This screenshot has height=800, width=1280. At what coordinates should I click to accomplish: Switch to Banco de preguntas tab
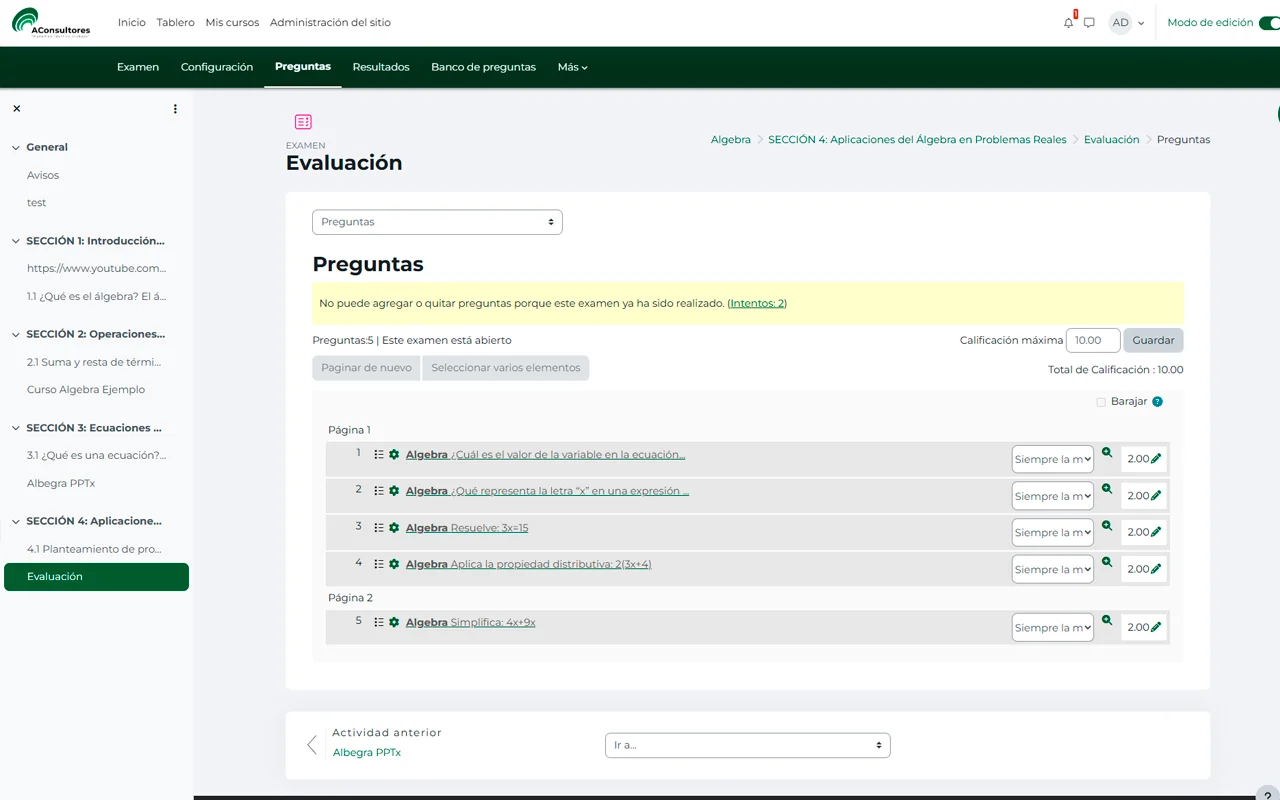click(483, 67)
